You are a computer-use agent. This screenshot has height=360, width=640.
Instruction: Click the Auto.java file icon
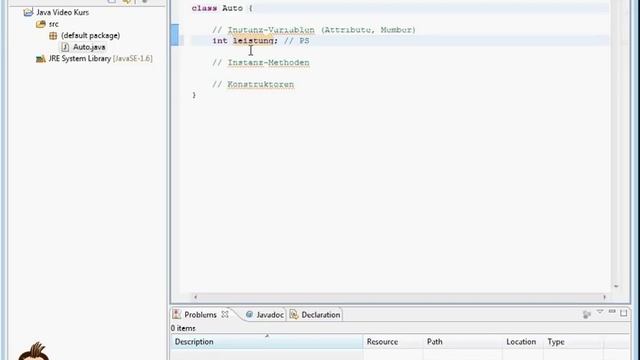[65, 47]
